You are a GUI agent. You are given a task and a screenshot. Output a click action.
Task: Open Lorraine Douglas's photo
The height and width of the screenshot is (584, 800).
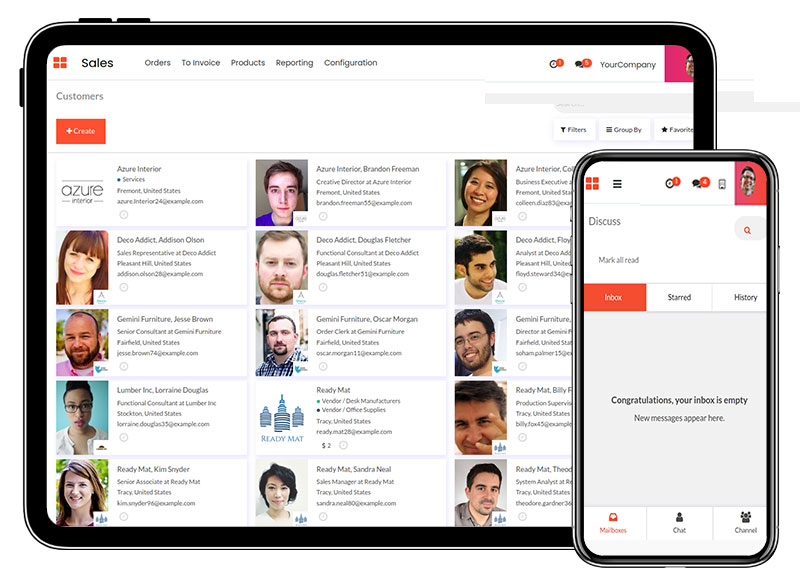click(82, 417)
